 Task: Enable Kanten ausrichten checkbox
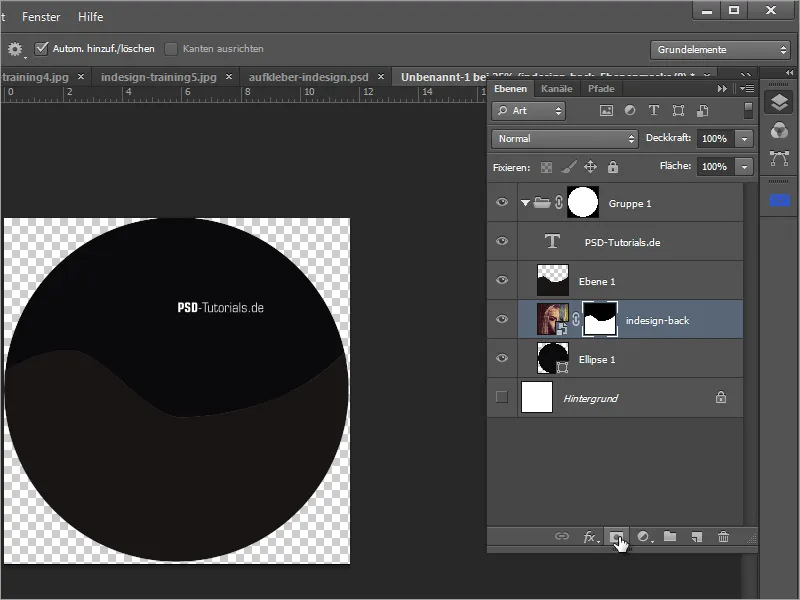171,49
